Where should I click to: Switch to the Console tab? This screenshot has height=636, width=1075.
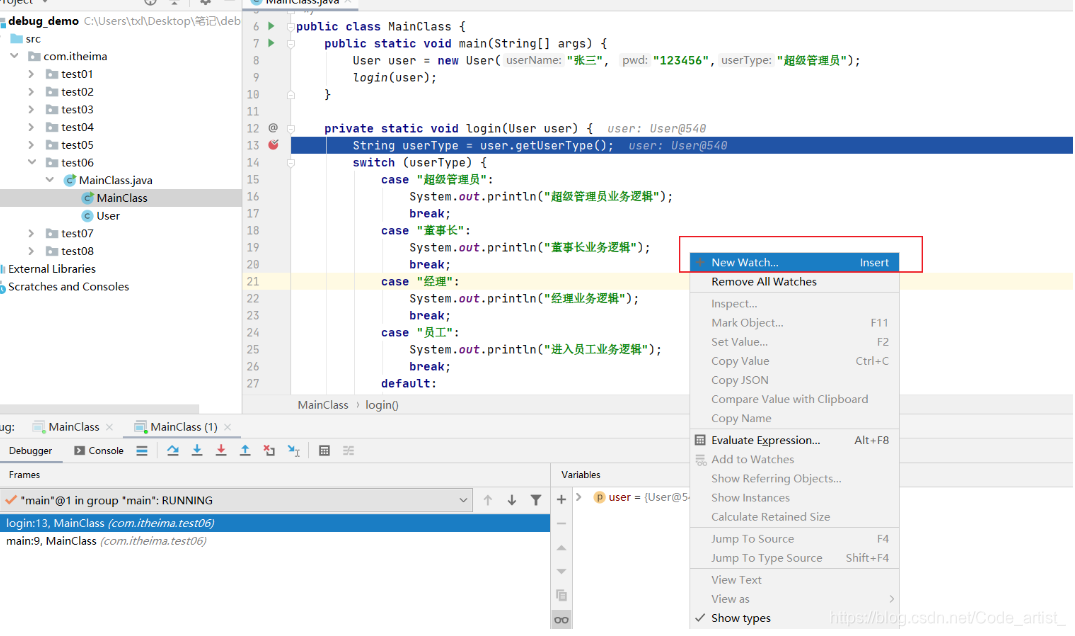coord(99,450)
